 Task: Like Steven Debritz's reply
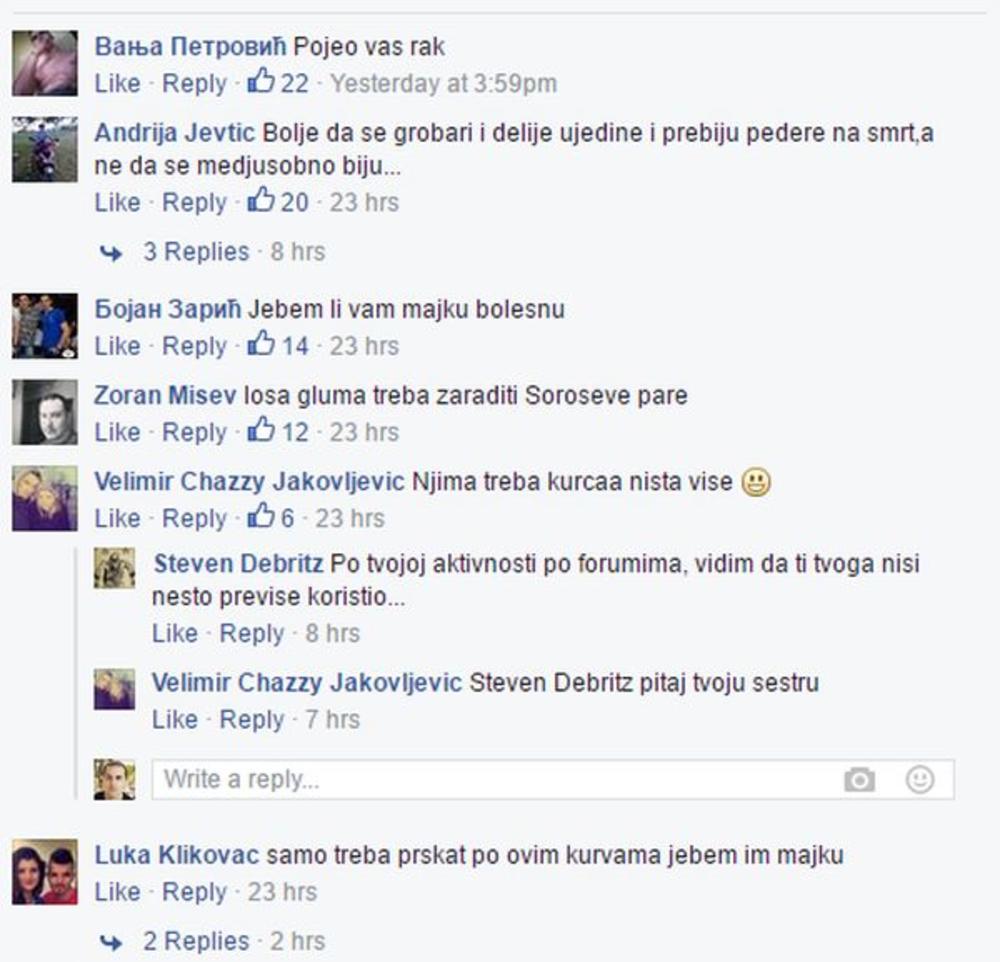(175, 633)
